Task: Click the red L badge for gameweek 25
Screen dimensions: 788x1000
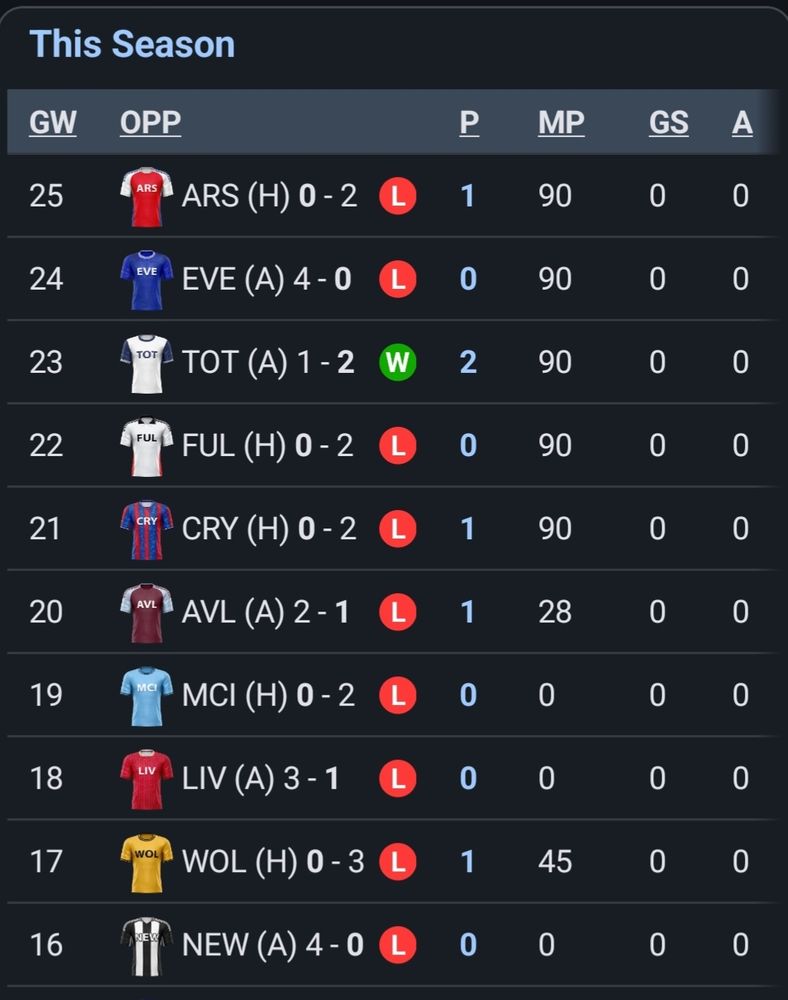Action: (x=398, y=196)
